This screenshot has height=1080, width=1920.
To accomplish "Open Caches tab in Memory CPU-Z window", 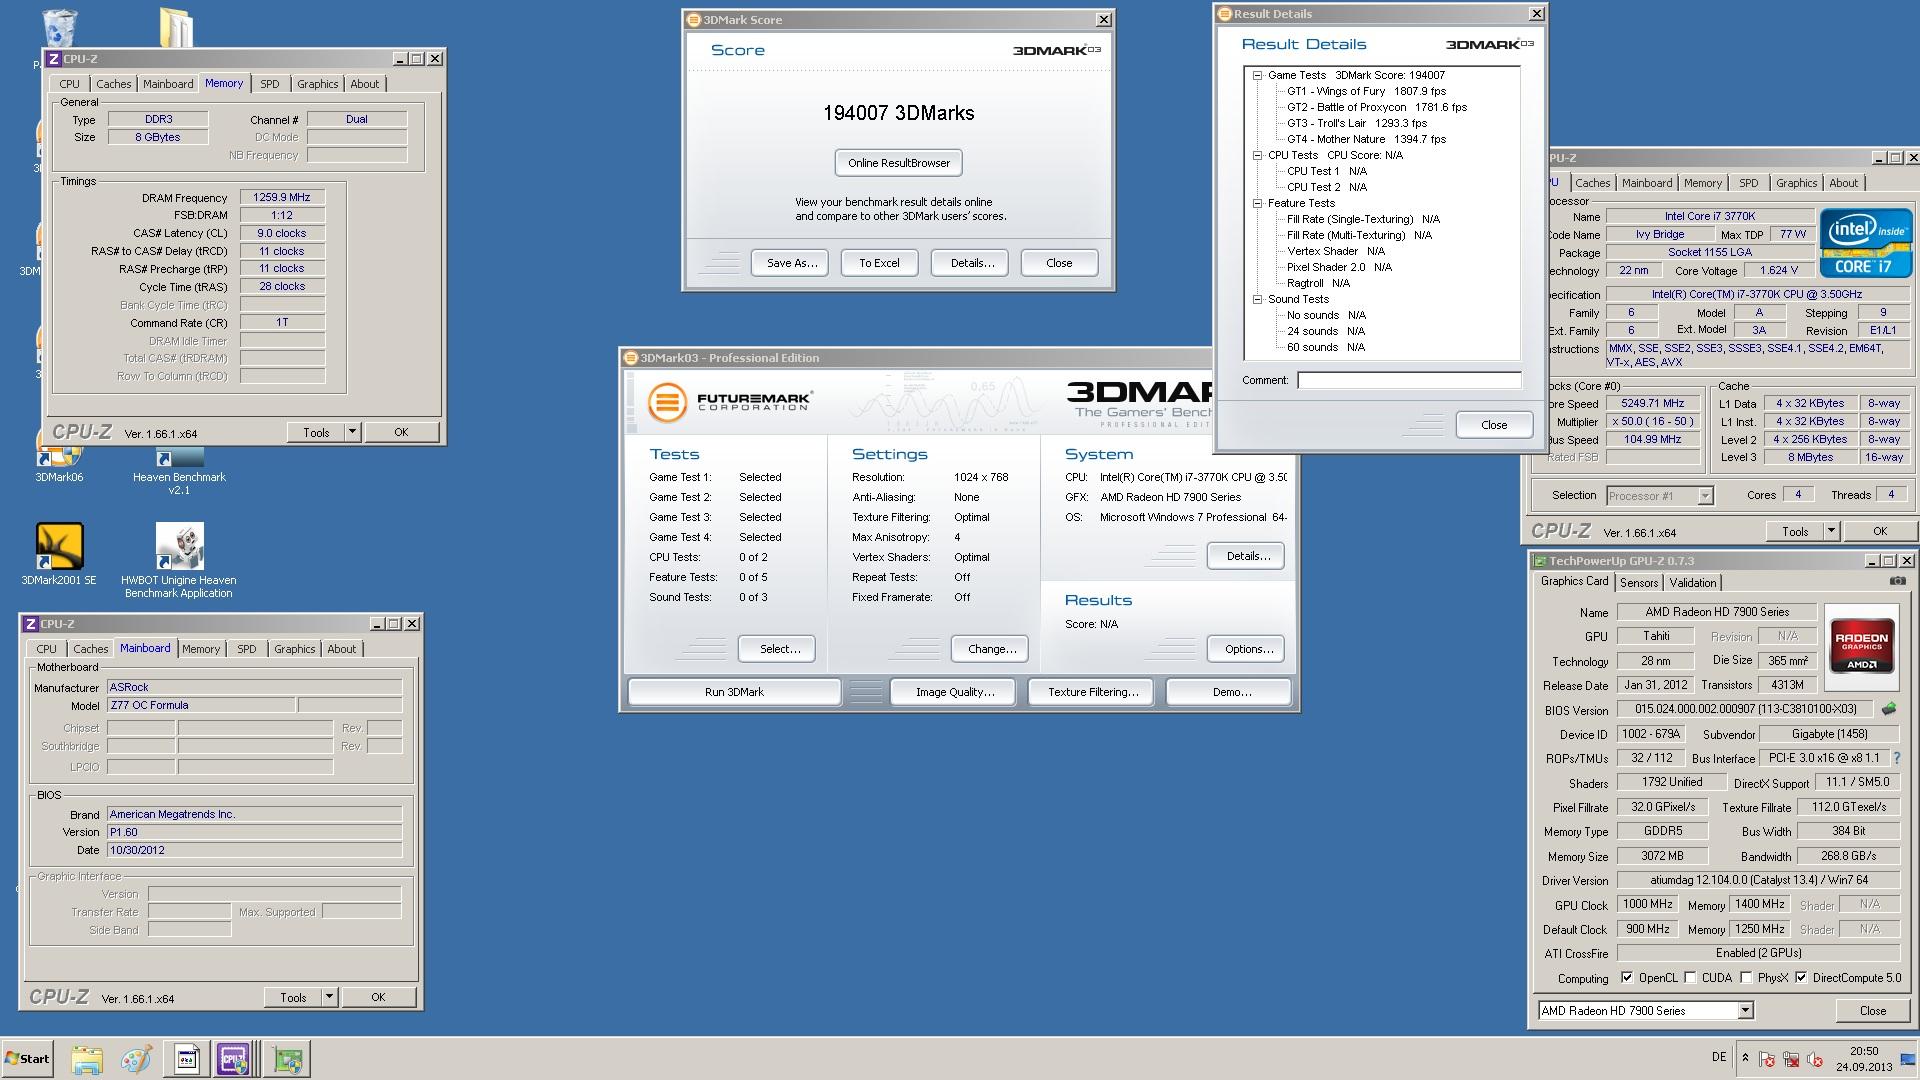I will pyautogui.click(x=113, y=84).
